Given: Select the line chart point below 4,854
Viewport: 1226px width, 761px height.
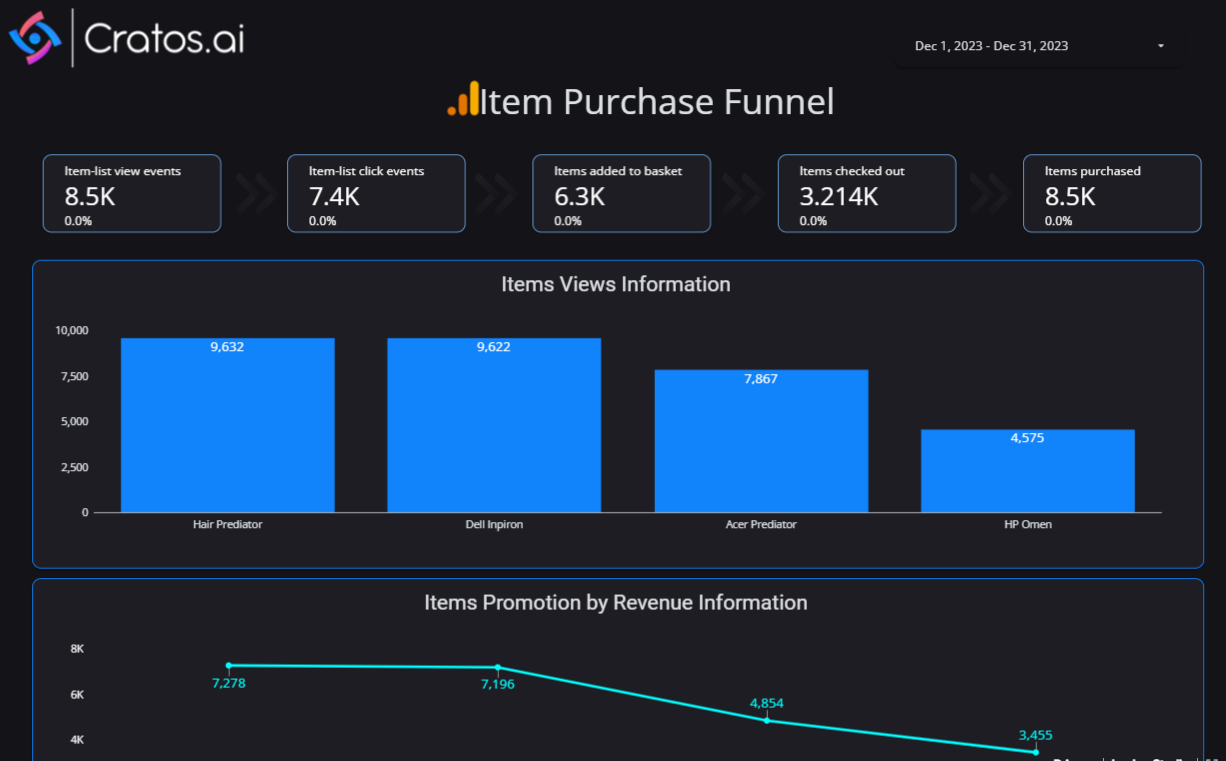Looking at the screenshot, I should tap(767, 720).
